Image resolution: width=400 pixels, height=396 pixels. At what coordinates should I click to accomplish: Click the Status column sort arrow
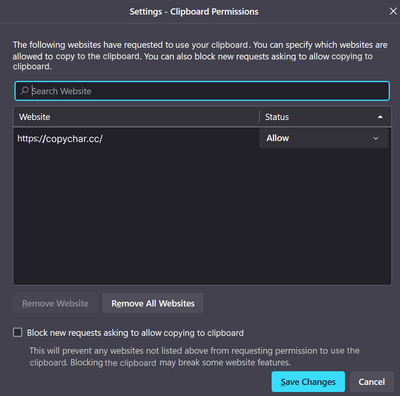380,117
